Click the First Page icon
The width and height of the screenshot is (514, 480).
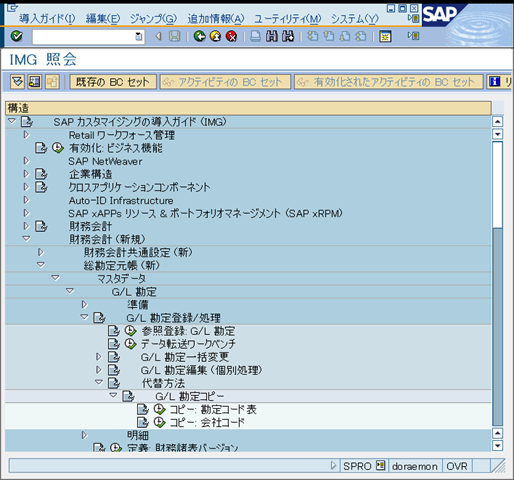point(312,36)
